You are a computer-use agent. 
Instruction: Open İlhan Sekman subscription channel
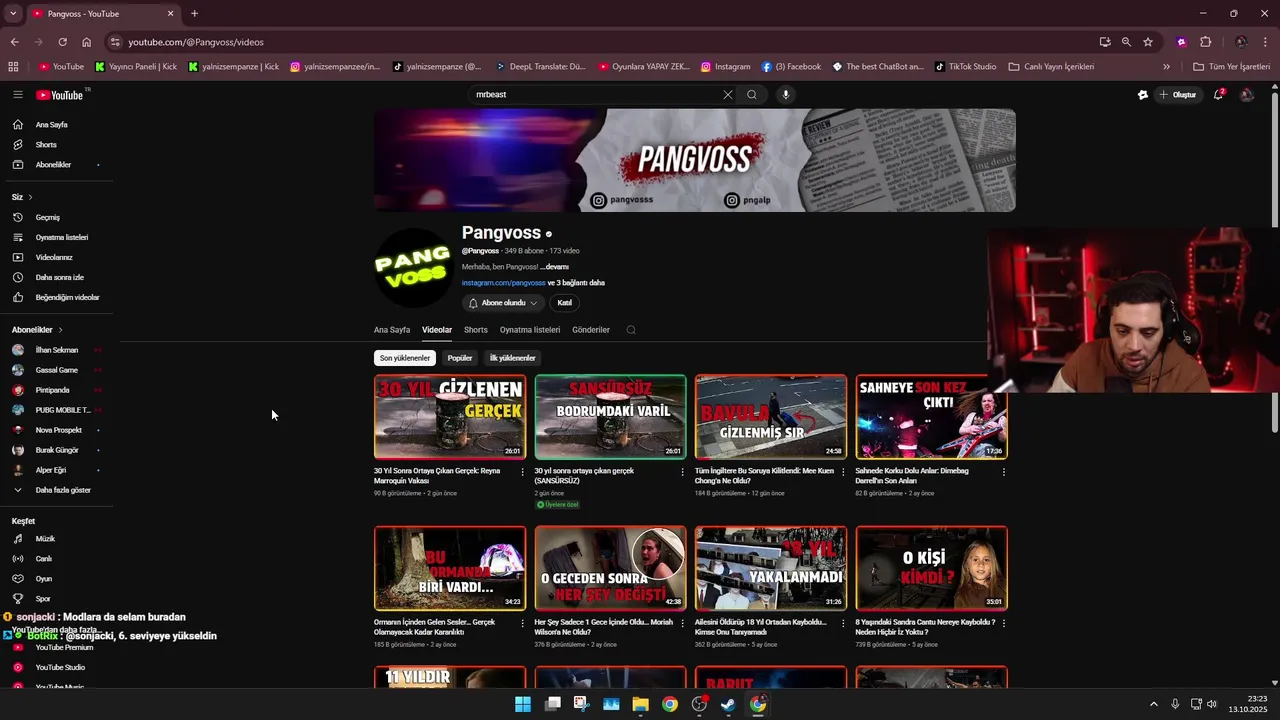pos(56,350)
